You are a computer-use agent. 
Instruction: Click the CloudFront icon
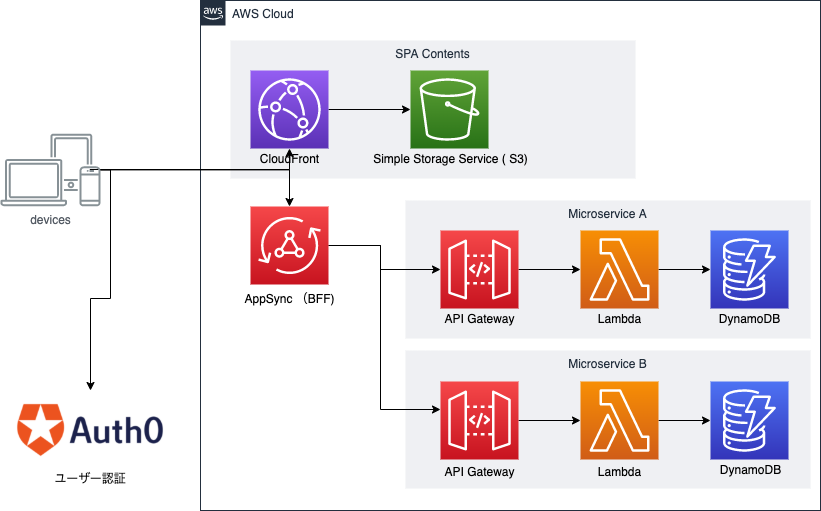point(289,109)
